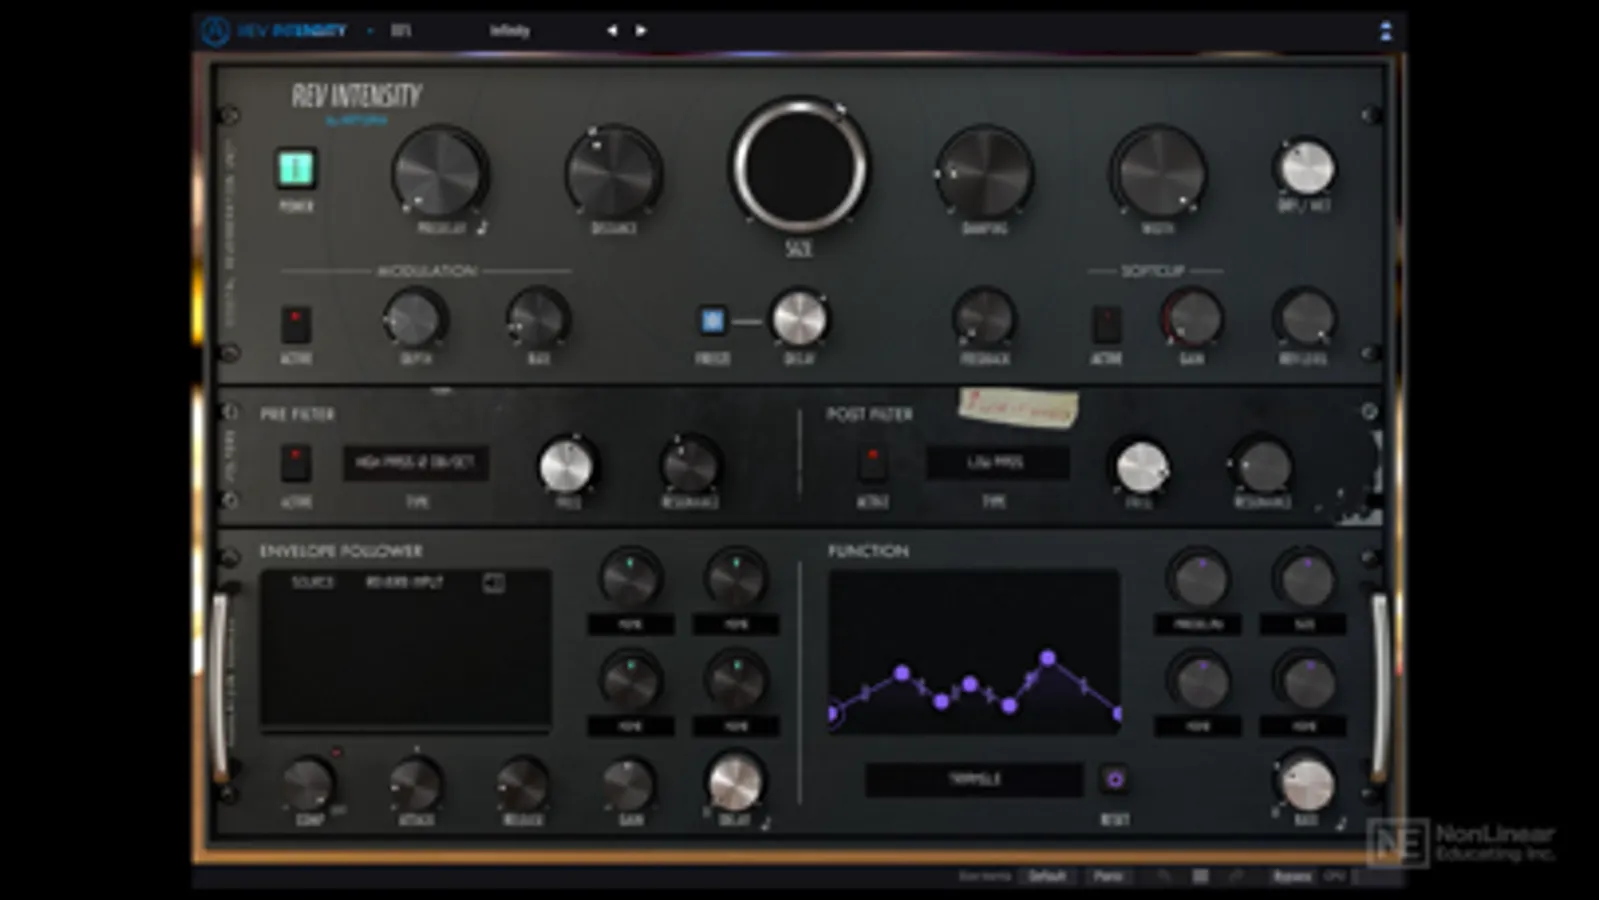
Task: Click the Softclip Gain knob
Action: tap(1192, 319)
